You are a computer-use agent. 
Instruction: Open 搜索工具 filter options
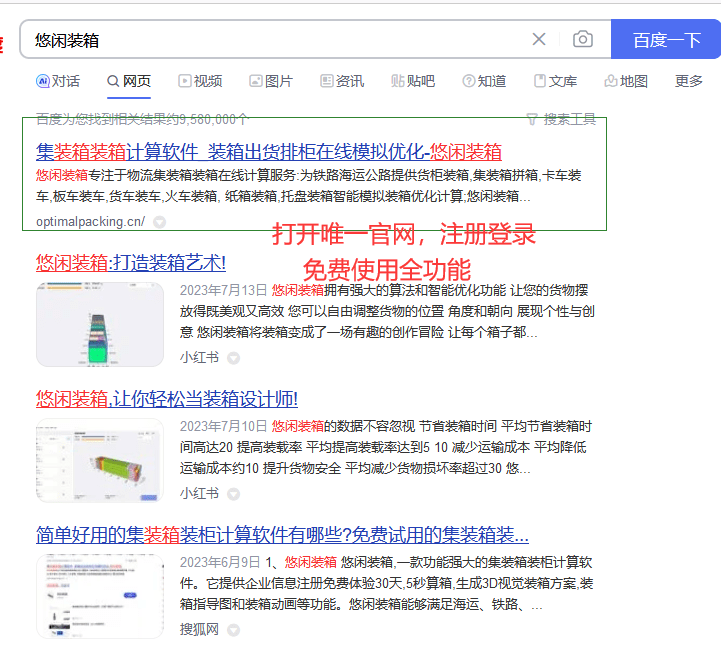click(x=561, y=120)
